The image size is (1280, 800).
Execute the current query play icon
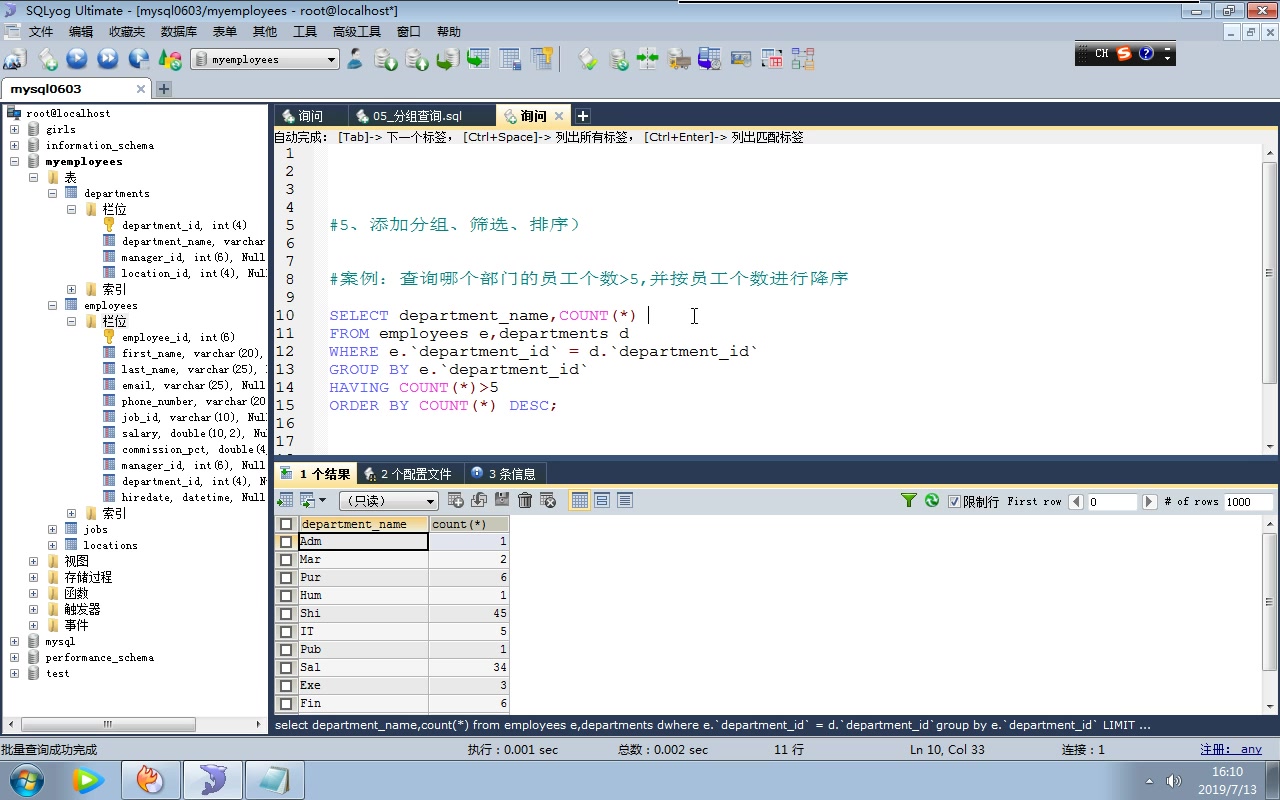tap(77, 59)
